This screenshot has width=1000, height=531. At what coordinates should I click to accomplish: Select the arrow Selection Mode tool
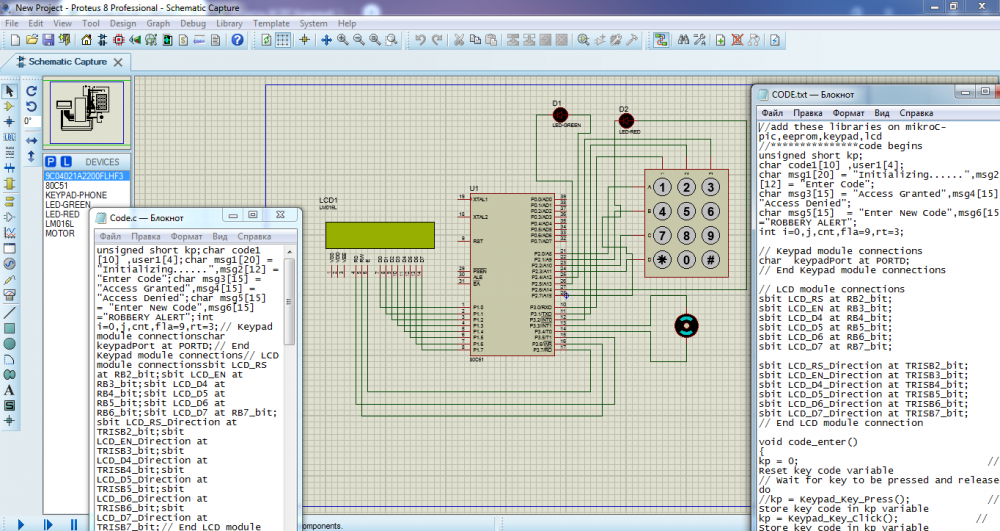(10, 91)
